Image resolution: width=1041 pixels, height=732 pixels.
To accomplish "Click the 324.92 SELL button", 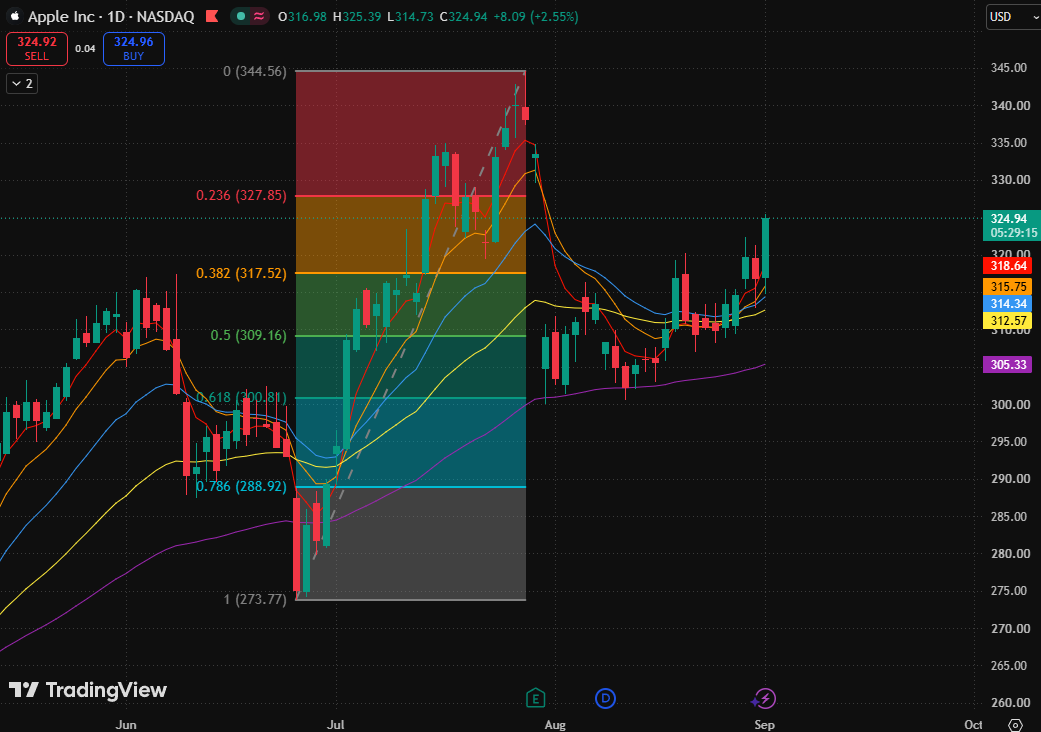I will [x=37, y=48].
